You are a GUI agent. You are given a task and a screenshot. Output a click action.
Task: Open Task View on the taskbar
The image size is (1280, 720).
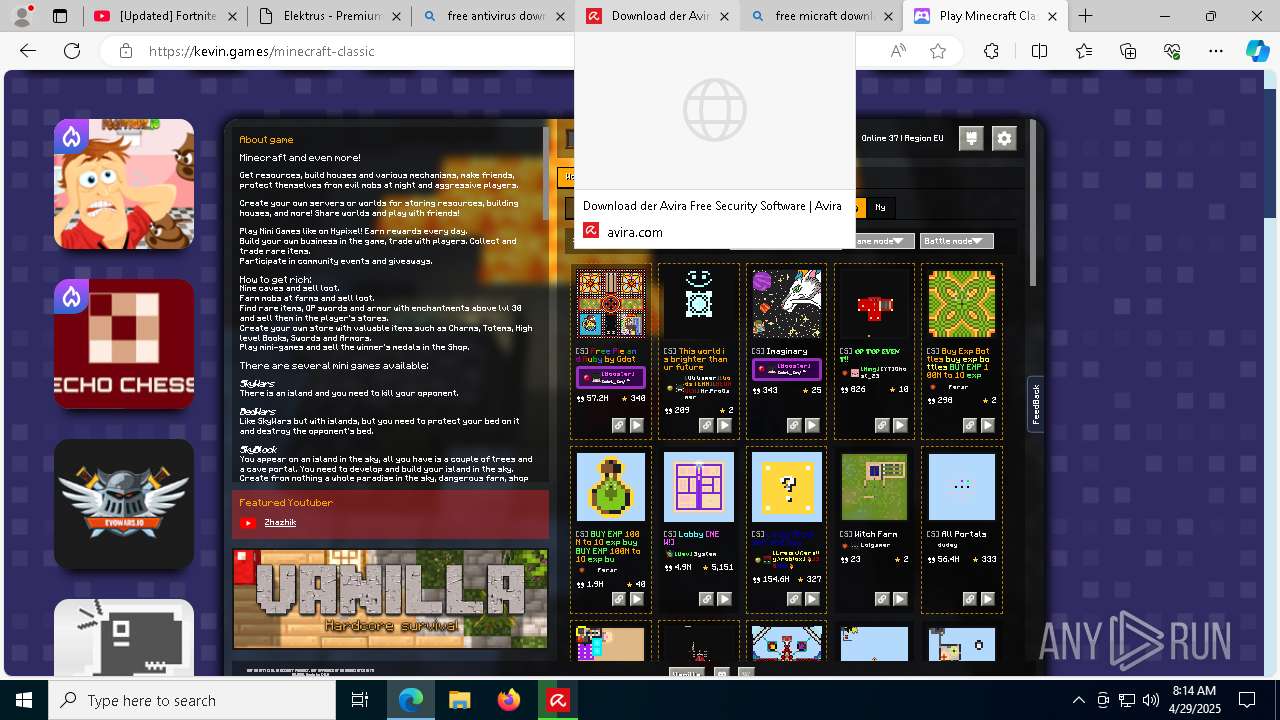click(x=360, y=700)
